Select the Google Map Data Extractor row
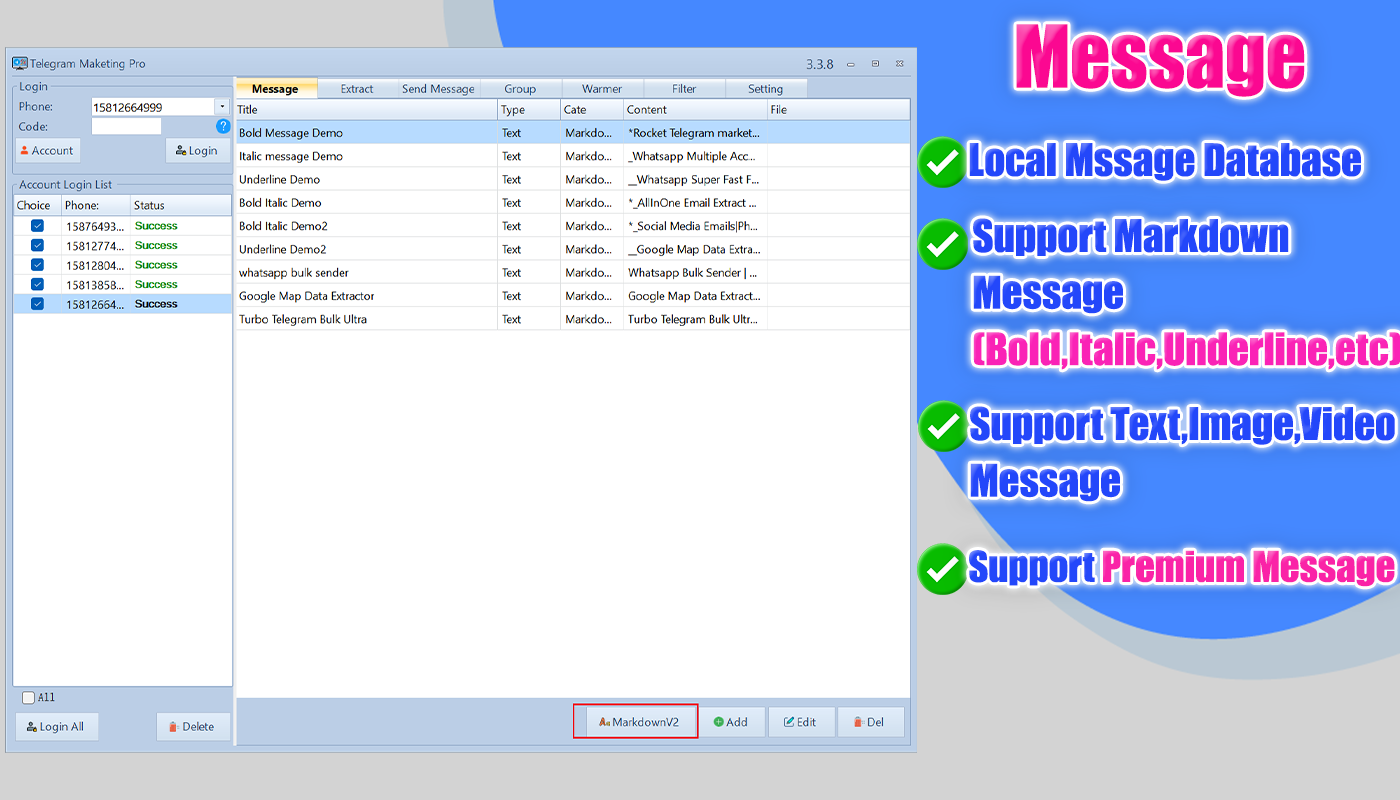Image resolution: width=1400 pixels, height=800 pixels. coord(365,296)
